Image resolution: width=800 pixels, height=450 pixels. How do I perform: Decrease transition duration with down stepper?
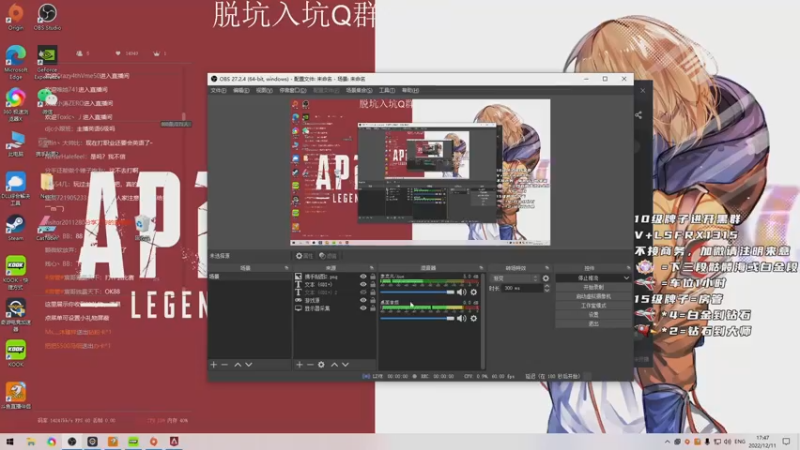pos(546,291)
